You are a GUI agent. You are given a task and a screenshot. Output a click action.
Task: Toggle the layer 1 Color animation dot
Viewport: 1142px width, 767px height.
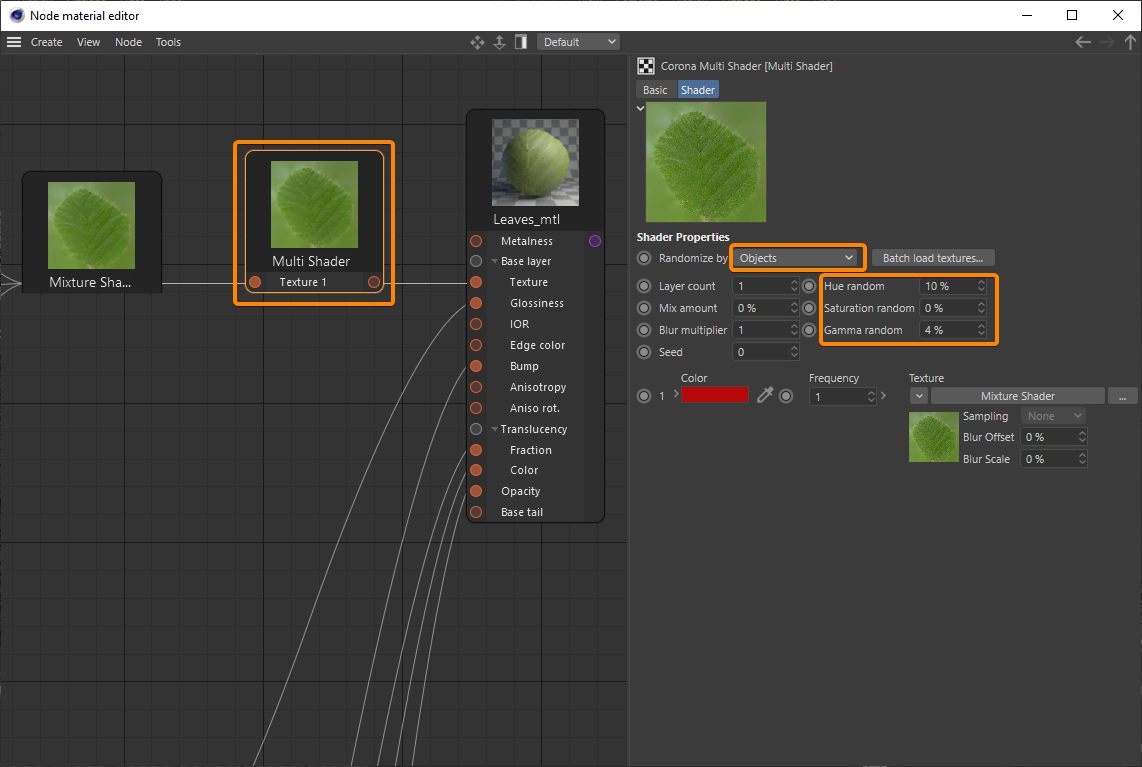645,396
